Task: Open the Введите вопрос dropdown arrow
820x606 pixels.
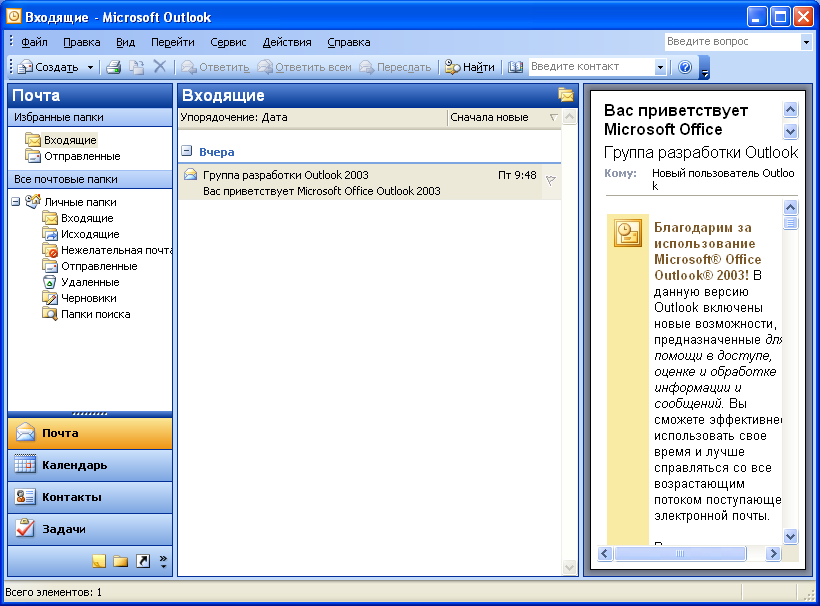Action: [x=806, y=42]
